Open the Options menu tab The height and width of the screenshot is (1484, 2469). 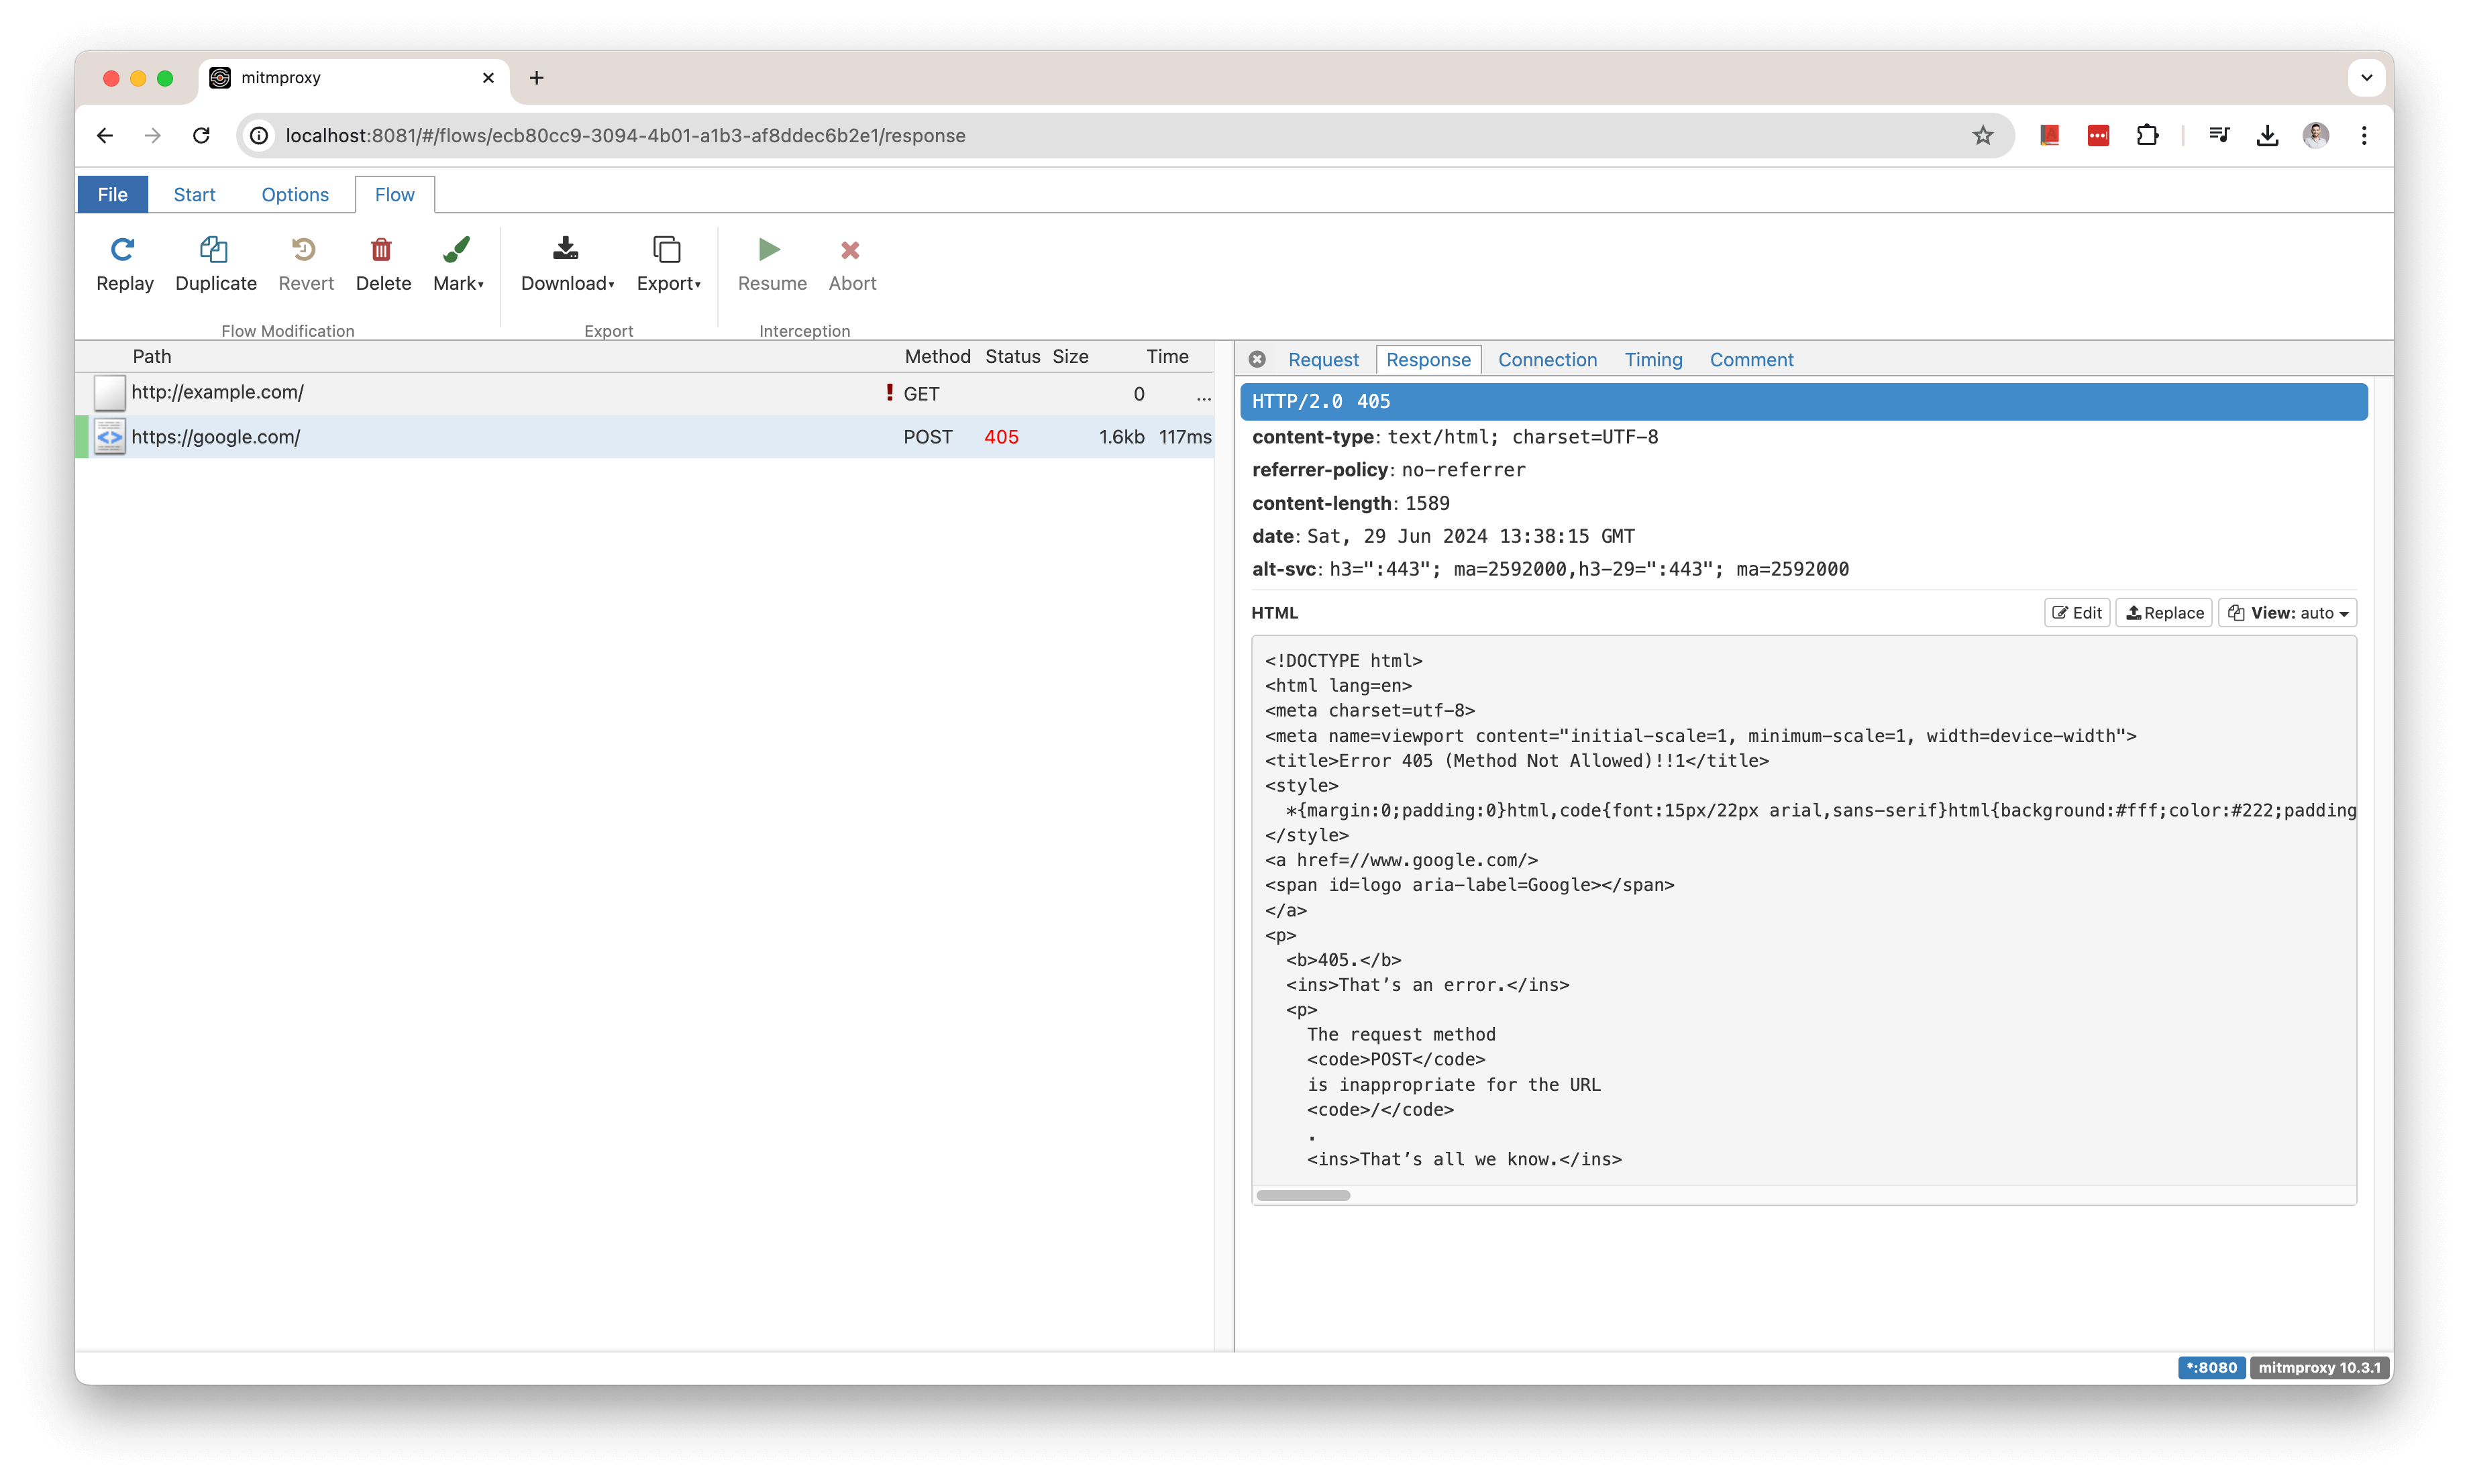coord(295,195)
